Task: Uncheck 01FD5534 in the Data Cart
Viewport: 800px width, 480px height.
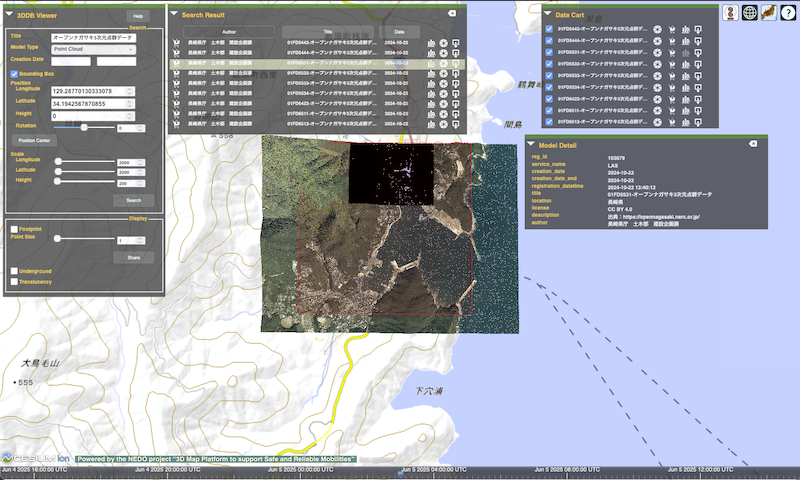Action: click(x=549, y=87)
